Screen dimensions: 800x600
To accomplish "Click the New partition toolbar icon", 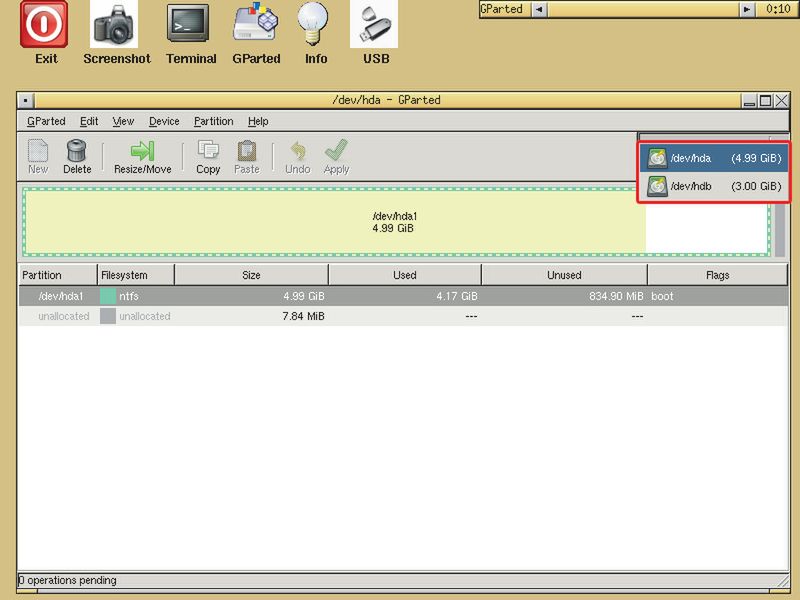I will point(38,151).
